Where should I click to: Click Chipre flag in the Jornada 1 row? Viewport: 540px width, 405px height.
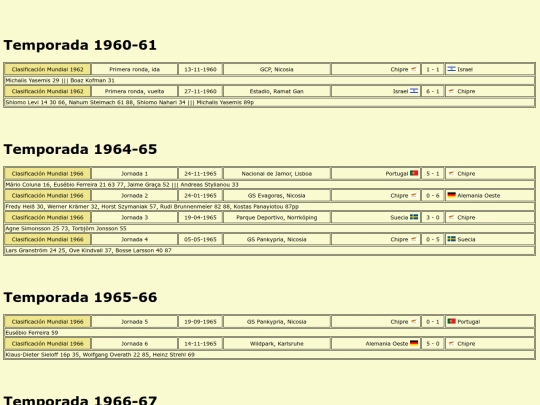[451, 173]
